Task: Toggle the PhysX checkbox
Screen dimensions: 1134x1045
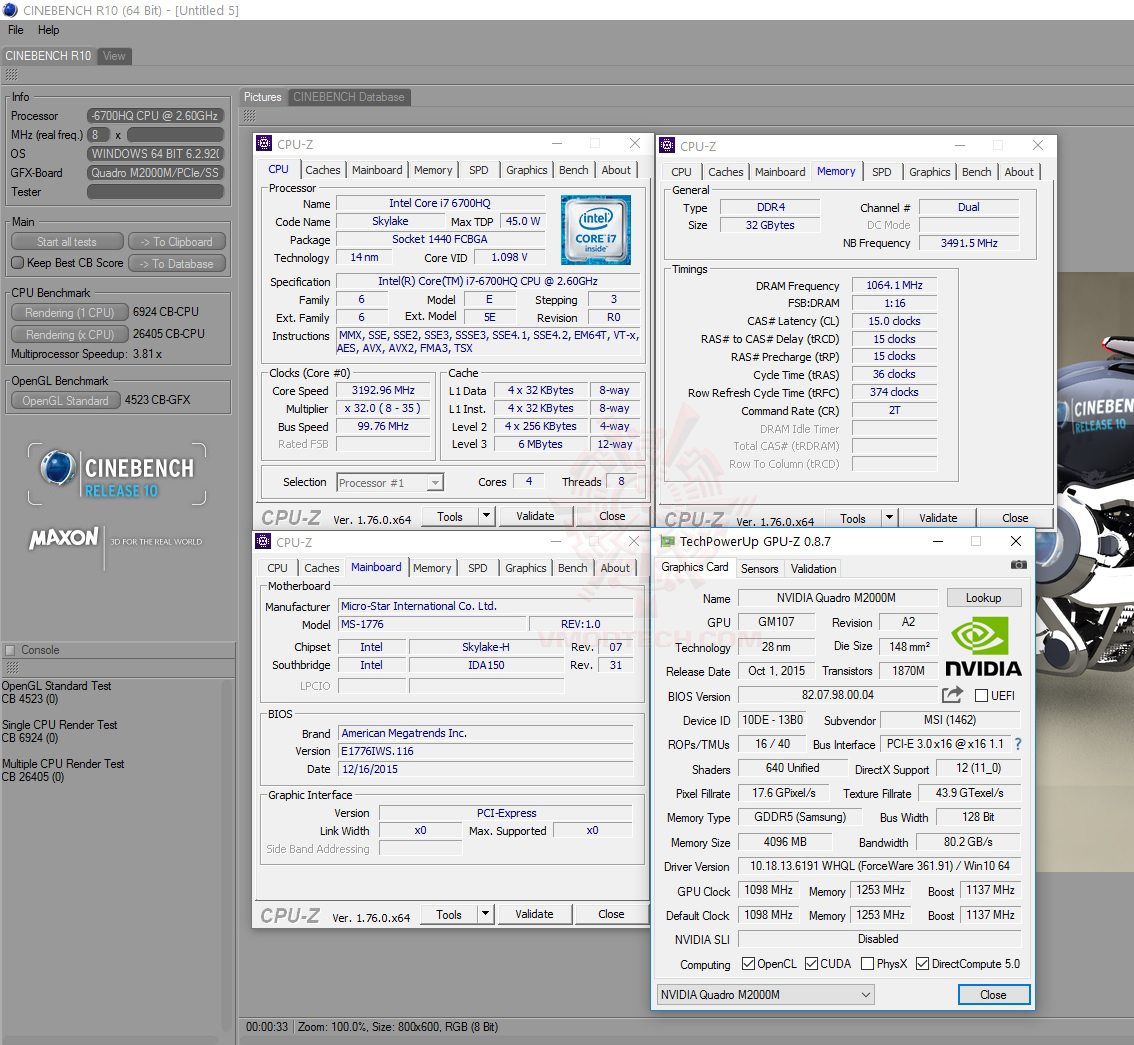Action: 867,963
